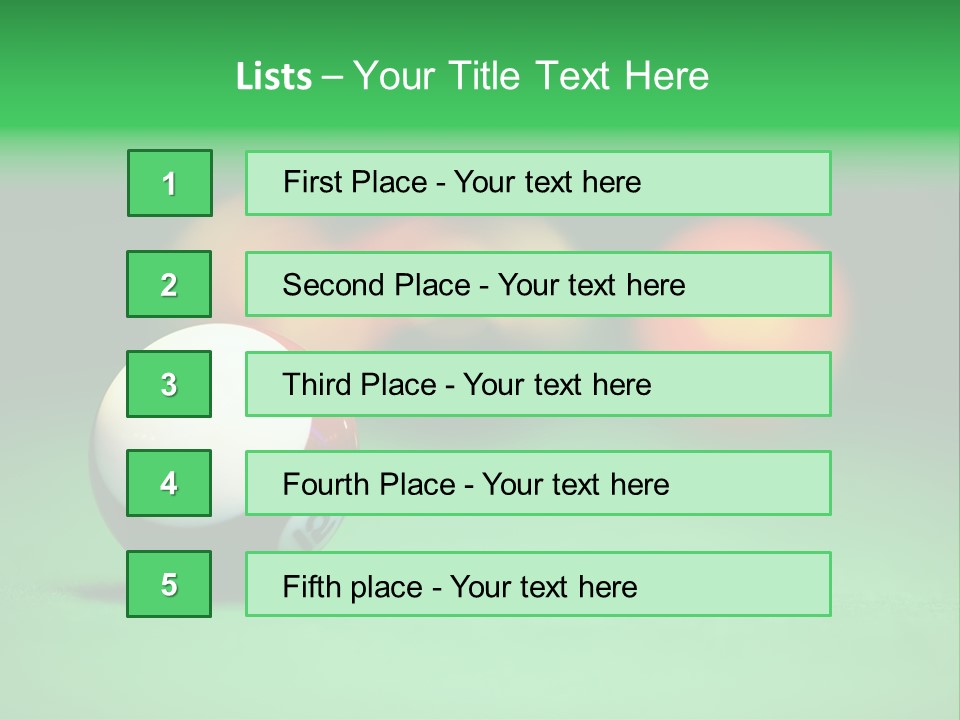Click "Your text here" in Fifth place row

tap(543, 586)
